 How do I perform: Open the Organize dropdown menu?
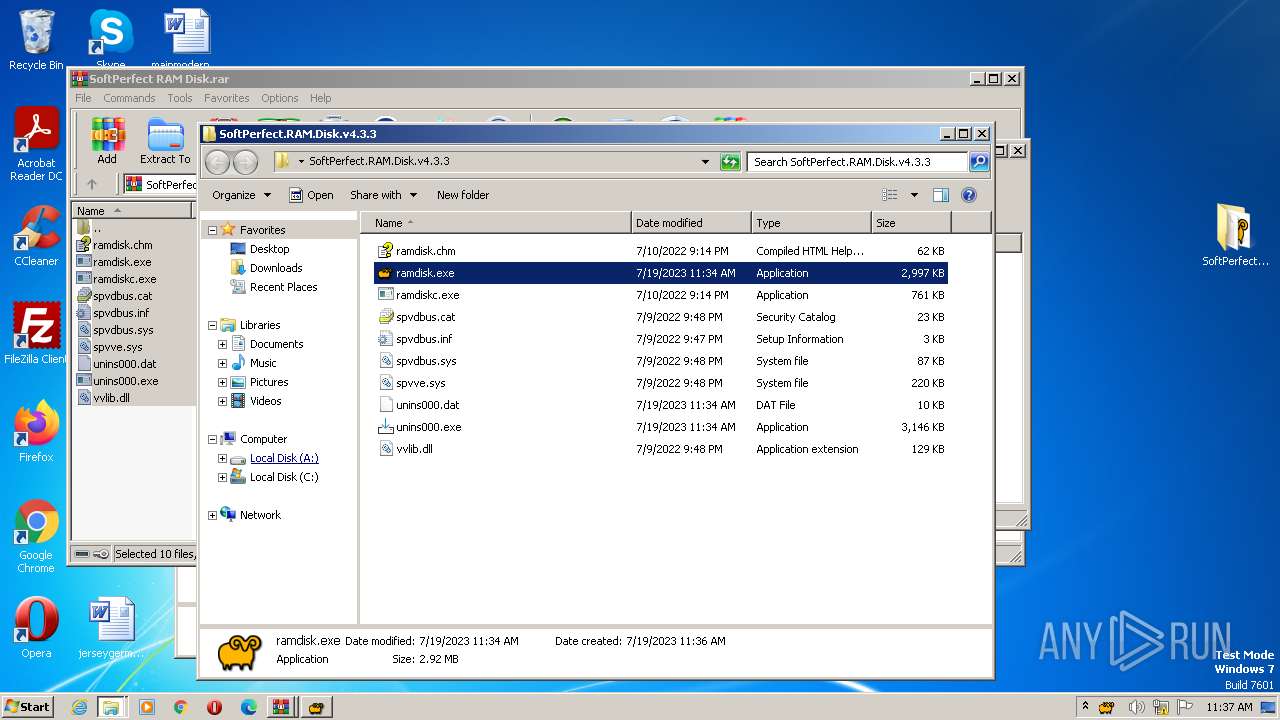point(241,195)
